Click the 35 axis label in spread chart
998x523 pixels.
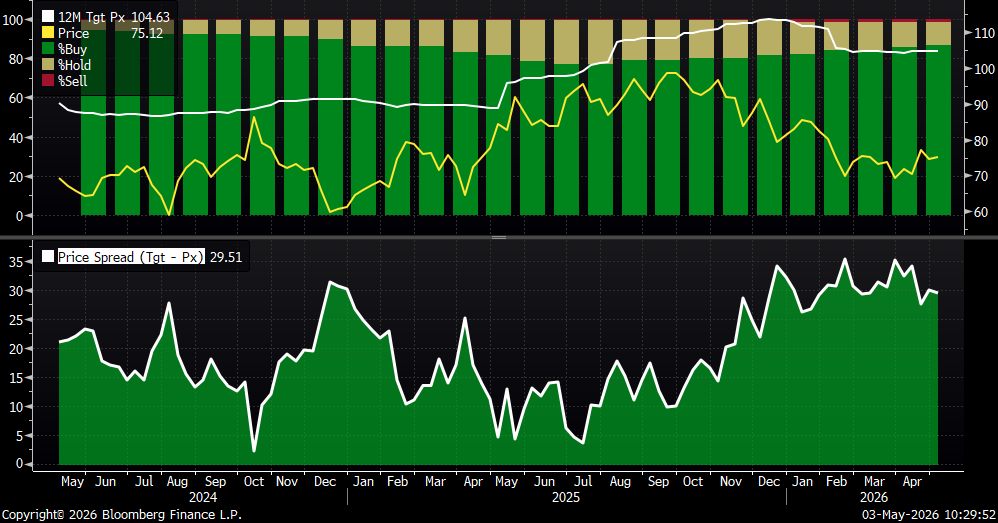17,262
